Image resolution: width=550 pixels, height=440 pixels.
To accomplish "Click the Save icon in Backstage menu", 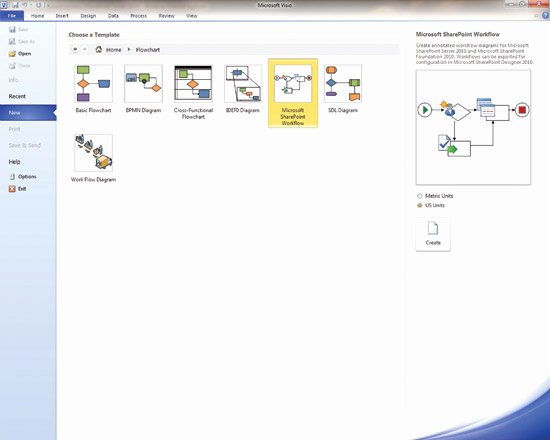I will pyautogui.click(x=12, y=29).
